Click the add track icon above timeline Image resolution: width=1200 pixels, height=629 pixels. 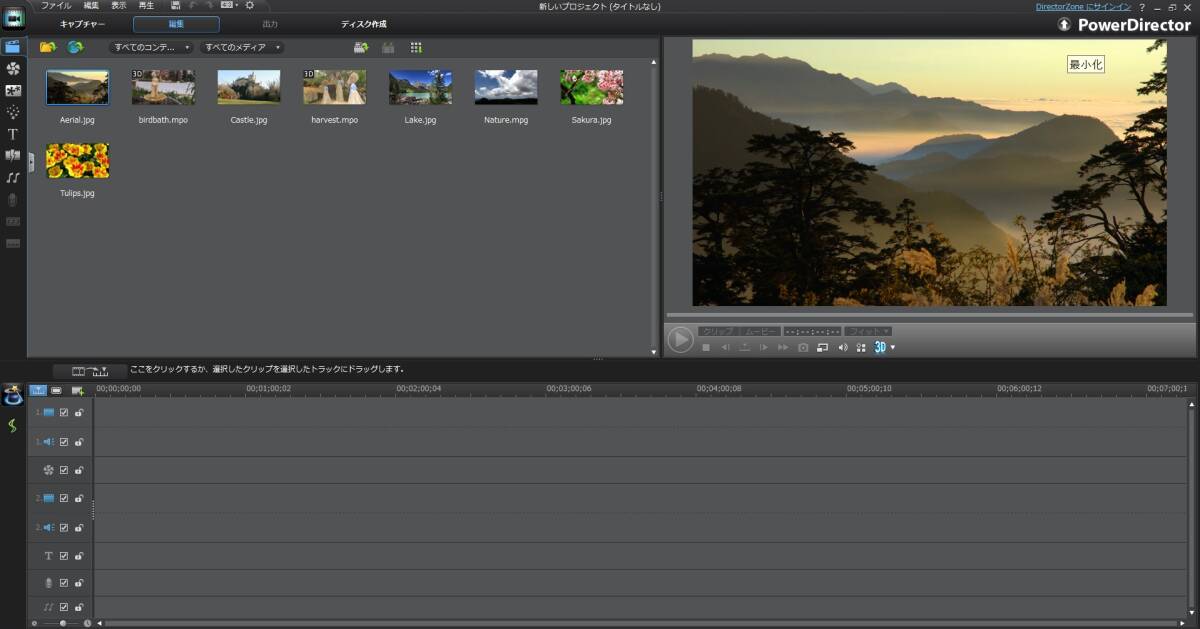pyautogui.click(x=77, y=390)
